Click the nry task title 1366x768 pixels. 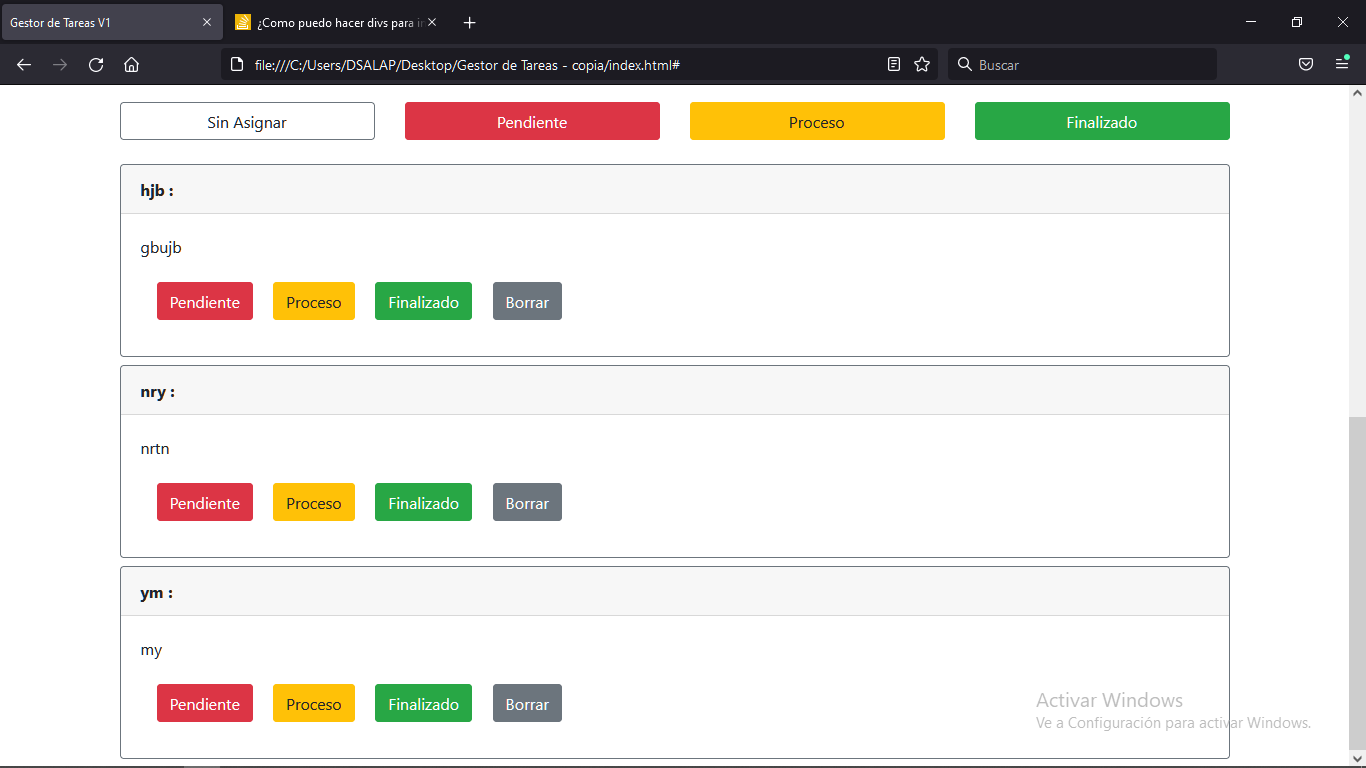pos(158,392)
